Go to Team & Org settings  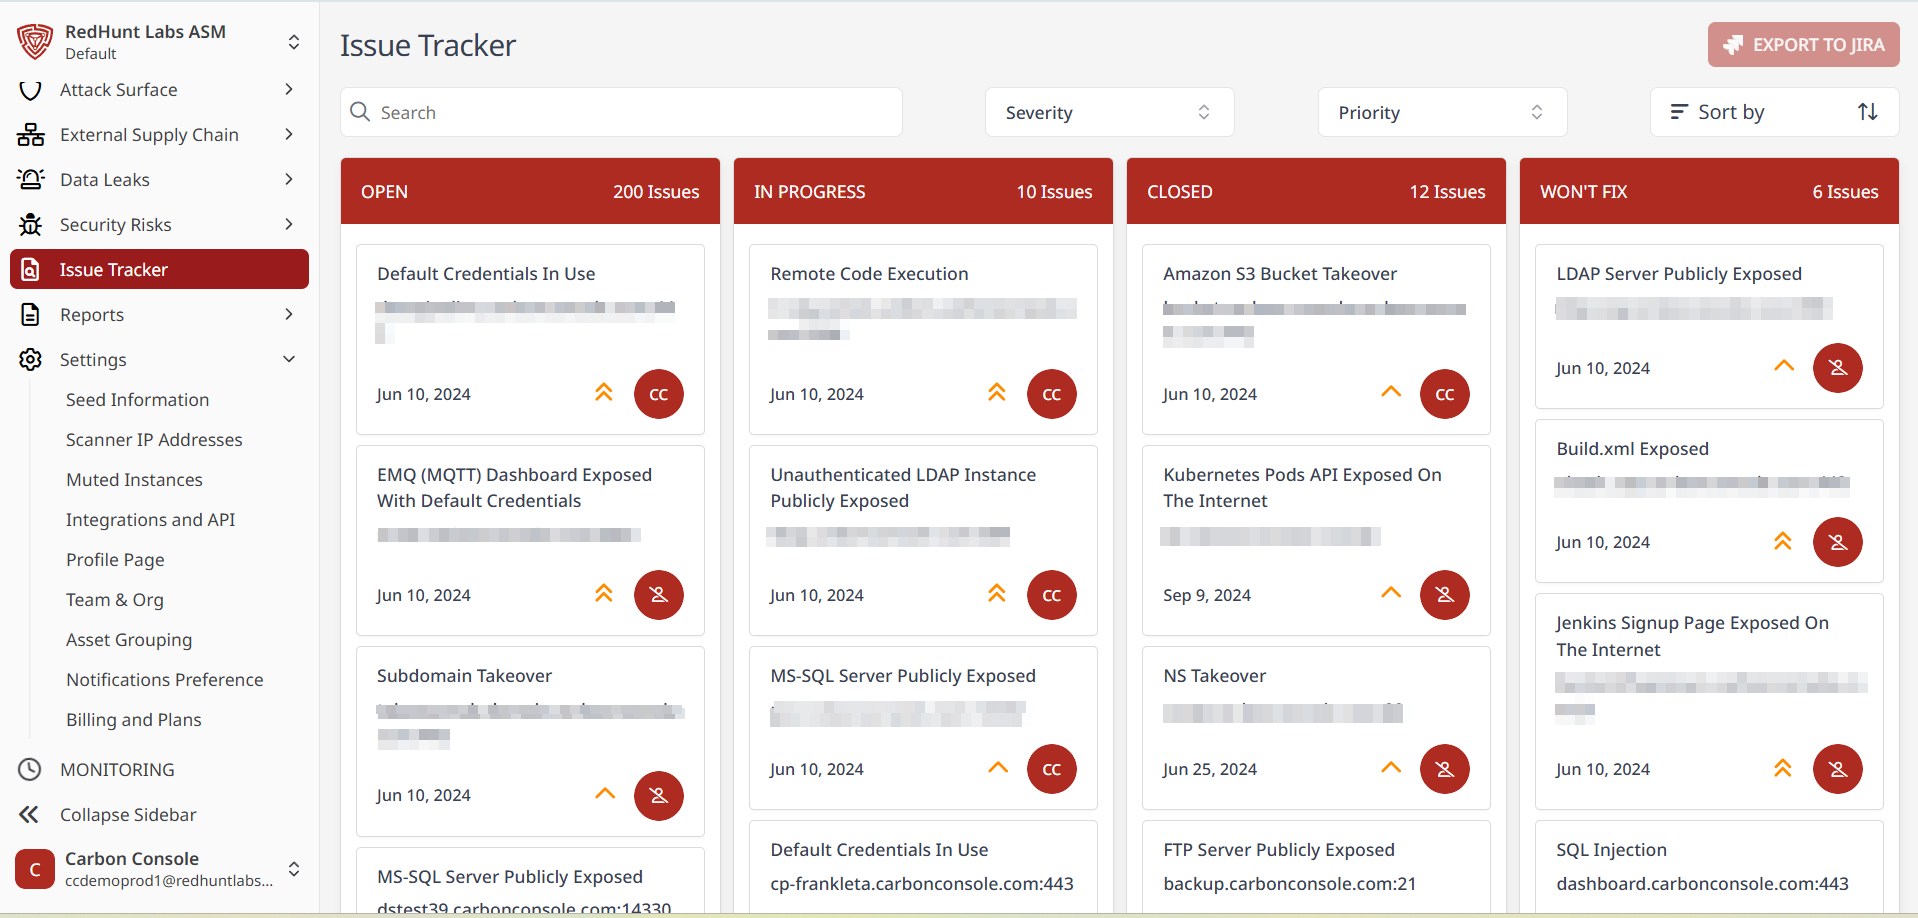coord(115,600)
